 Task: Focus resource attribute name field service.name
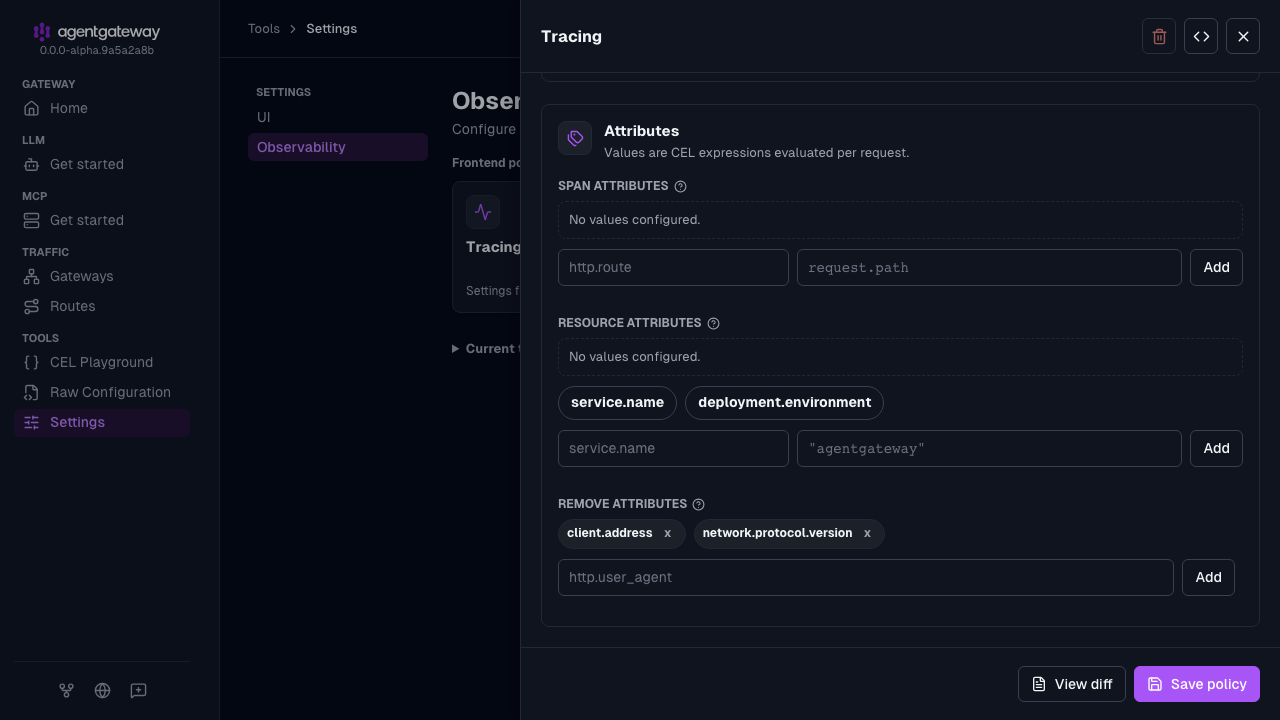point(673,448)
